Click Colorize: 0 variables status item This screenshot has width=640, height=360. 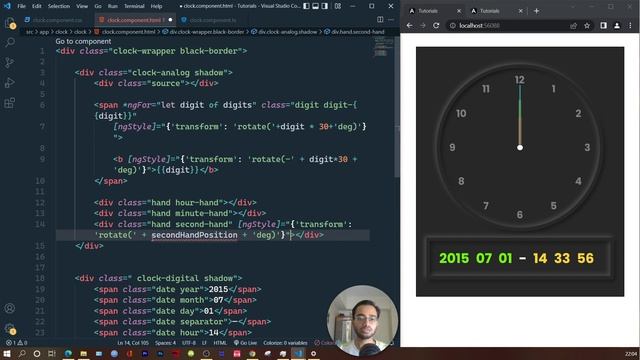click(x=285, y=343)
